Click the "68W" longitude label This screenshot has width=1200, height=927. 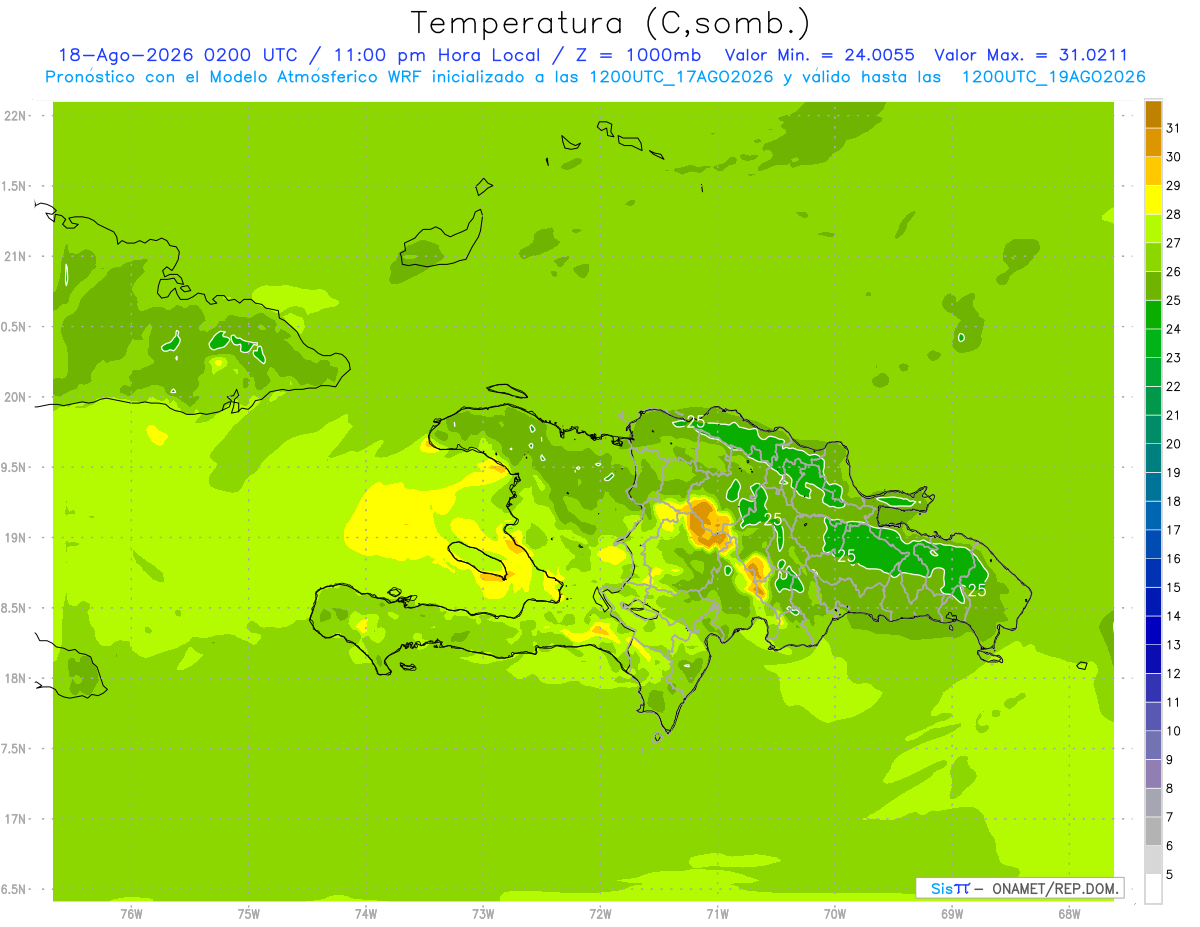tap(1069, 914)
